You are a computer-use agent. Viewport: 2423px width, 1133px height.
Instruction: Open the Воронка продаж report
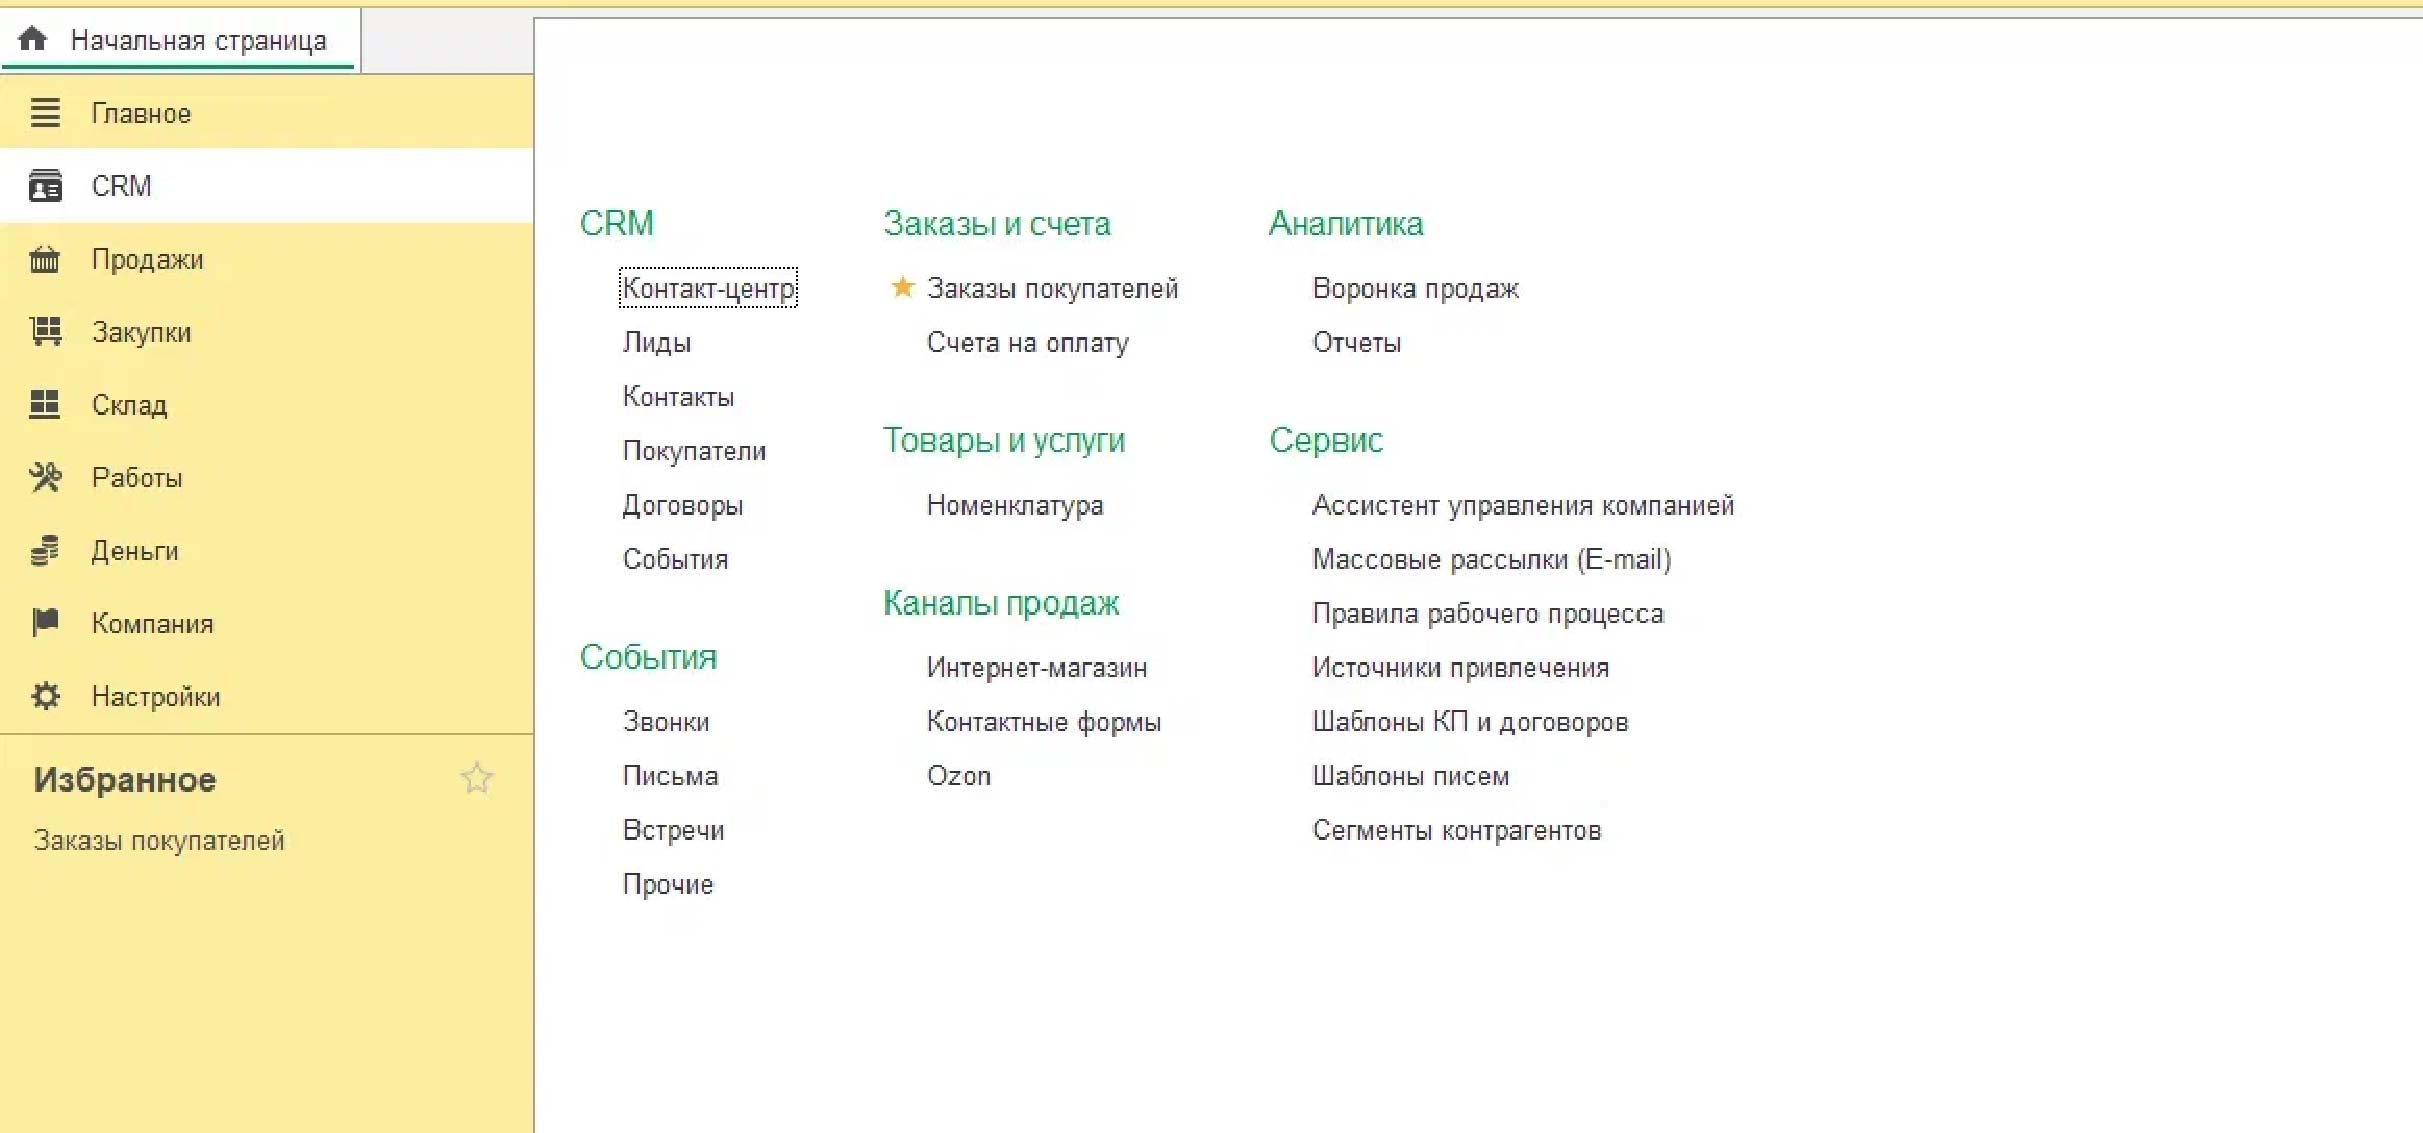(1415, 288)
